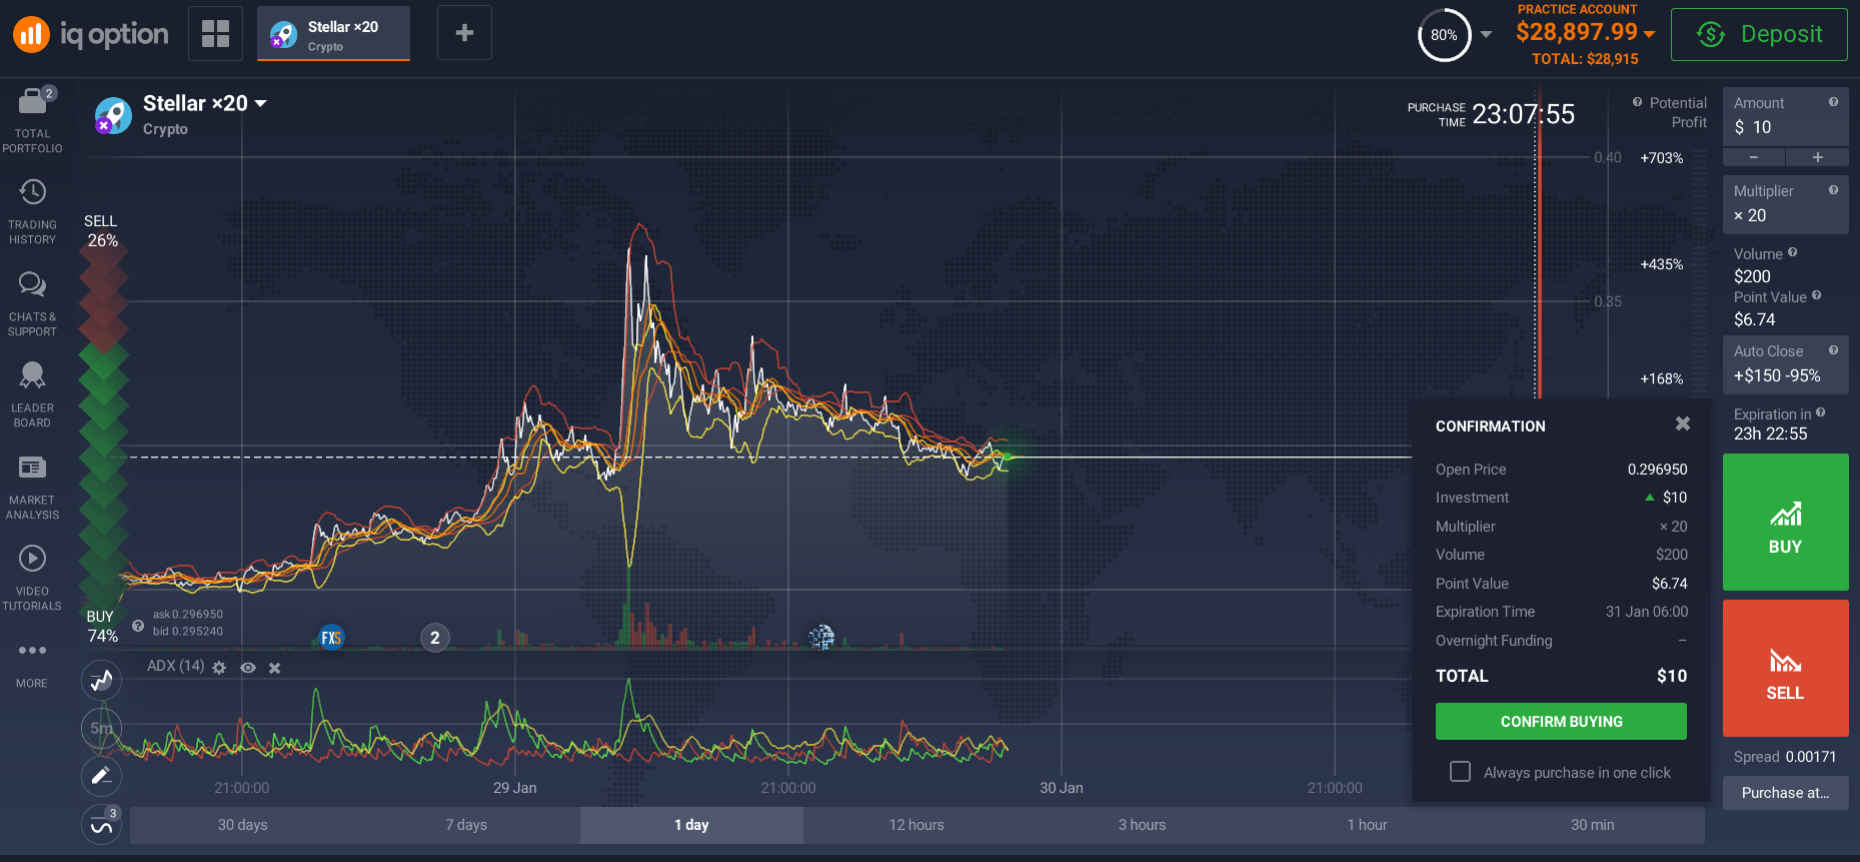This screenshot has height=862, width=1860.
Task: Click the Open Price 0.296950 value
Action: coord(1657,469)
